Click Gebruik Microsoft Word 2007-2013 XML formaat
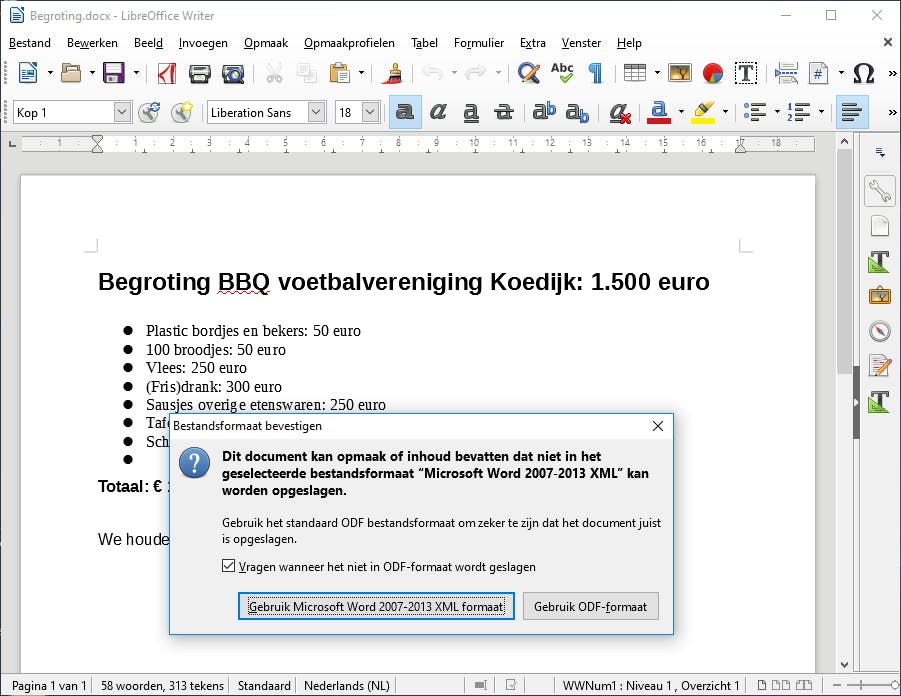The width and height of the screenshot is (901, 696). click(376, 606)
